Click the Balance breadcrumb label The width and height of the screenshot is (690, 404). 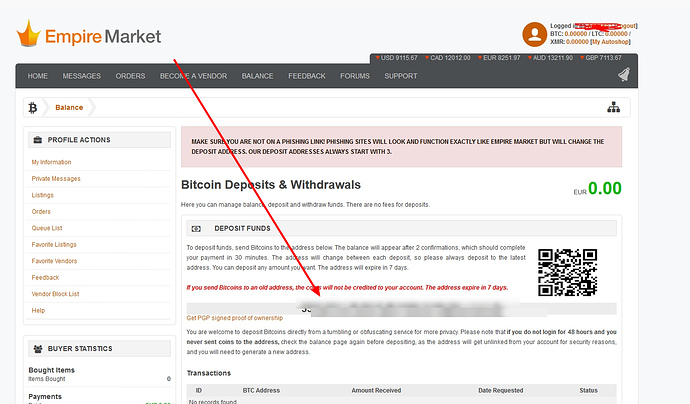[x=69, y=107]
